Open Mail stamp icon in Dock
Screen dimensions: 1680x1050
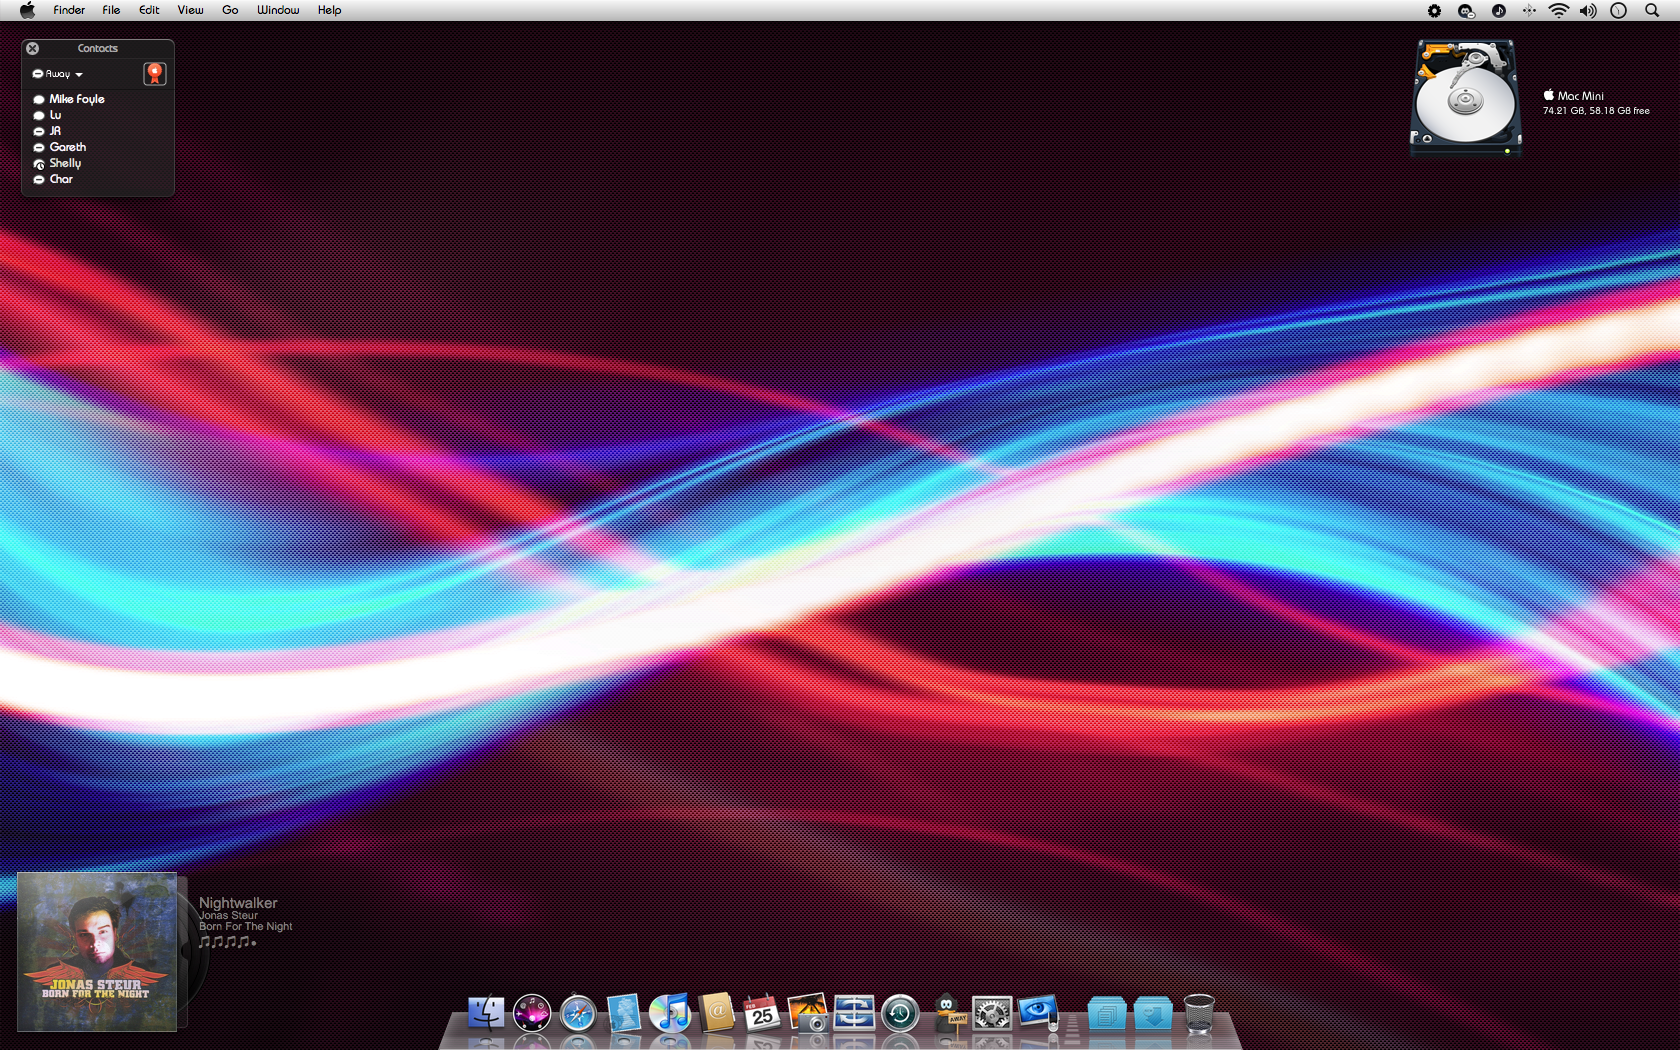[624, 1013]
